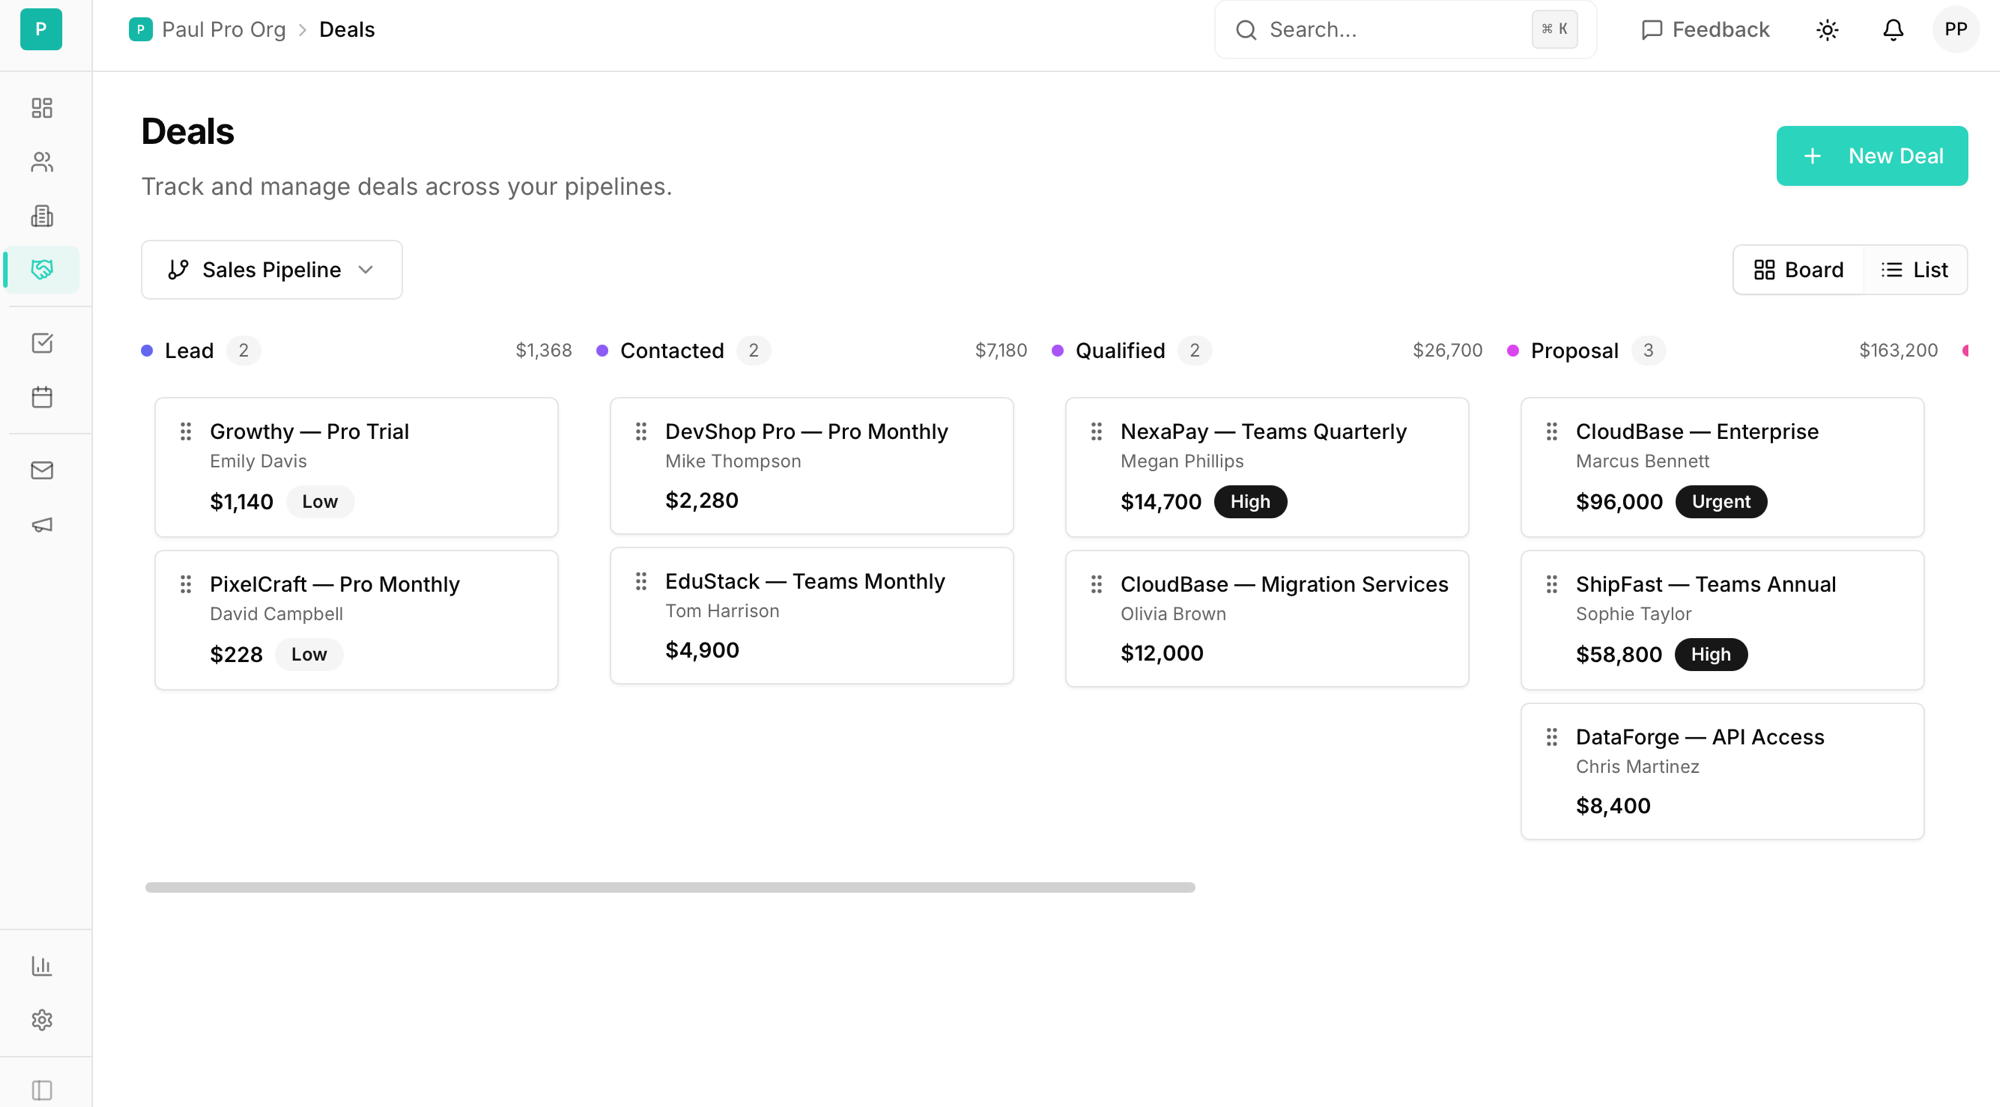Open the Companies building icon in sidebar
Screen dimensions: 2000x1107
pyautogui.click(x=42, y=216)
